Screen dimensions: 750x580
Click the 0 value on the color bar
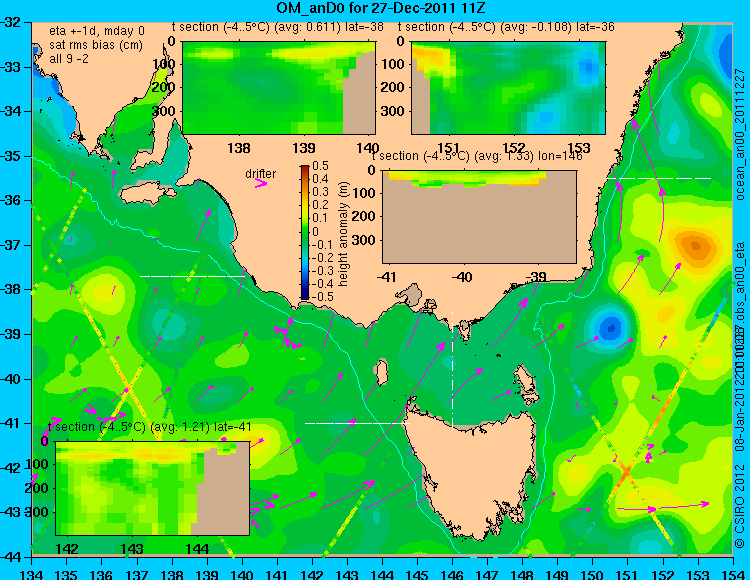tap(315, 231)
